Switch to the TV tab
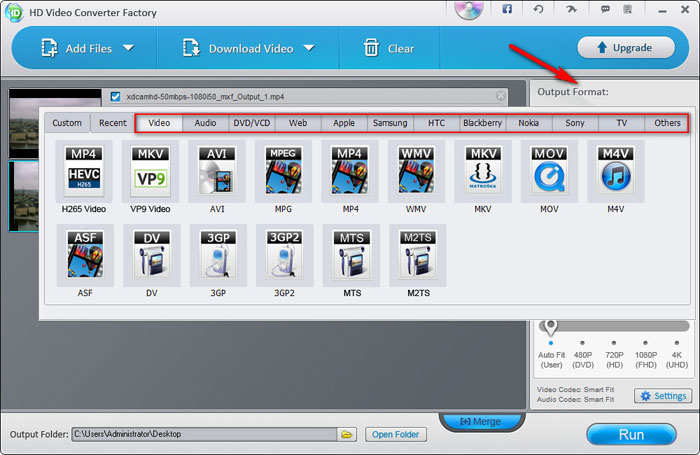 (621, 123)
